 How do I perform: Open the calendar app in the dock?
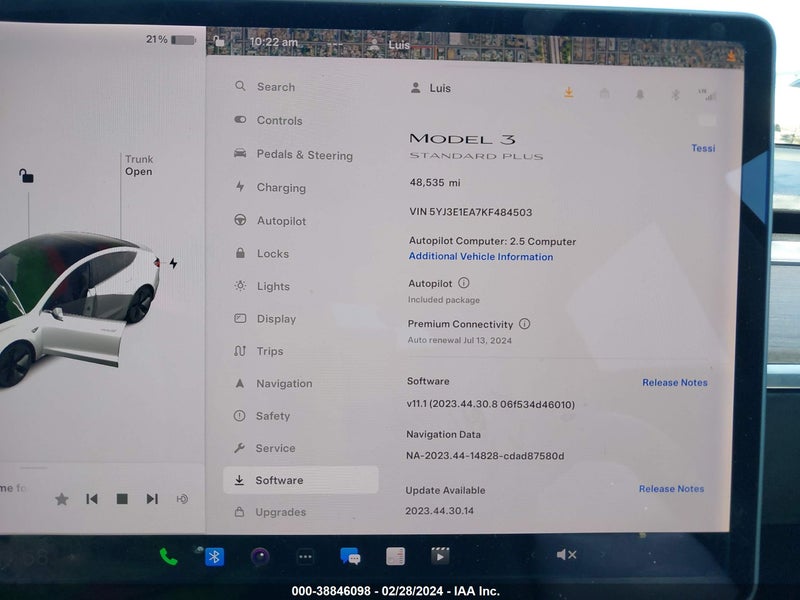click(395, 556)
